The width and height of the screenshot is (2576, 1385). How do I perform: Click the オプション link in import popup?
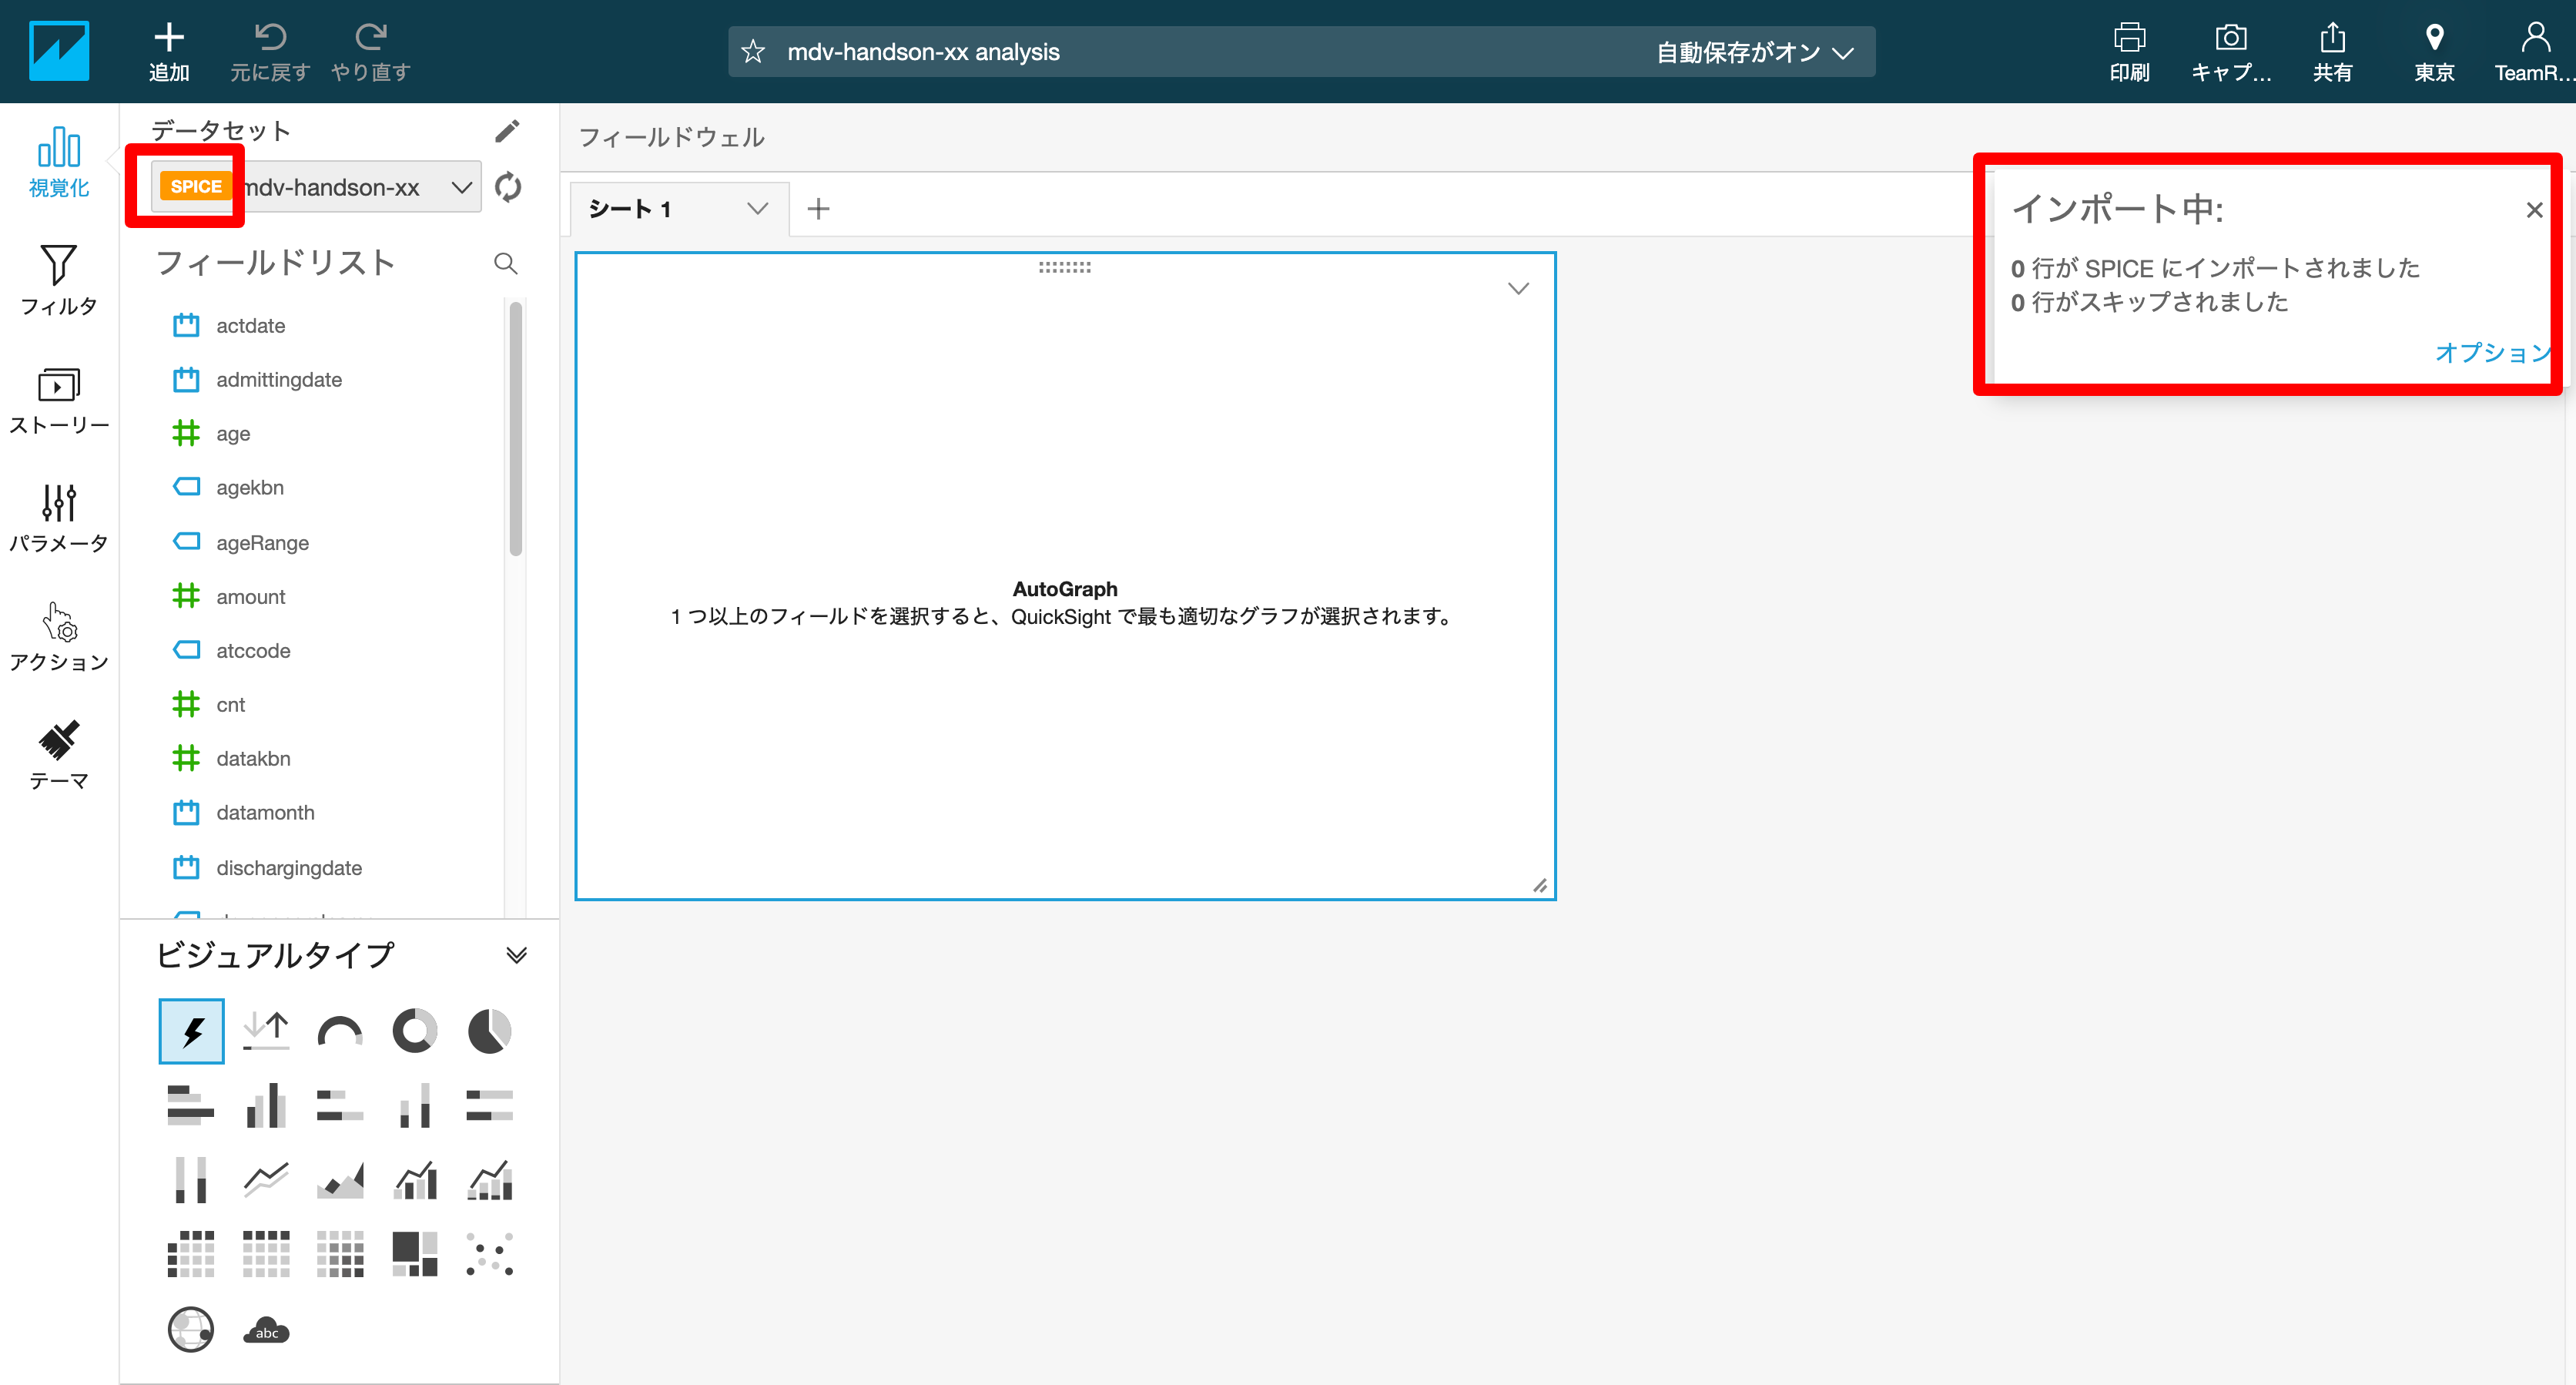[x=2493, y=352]
